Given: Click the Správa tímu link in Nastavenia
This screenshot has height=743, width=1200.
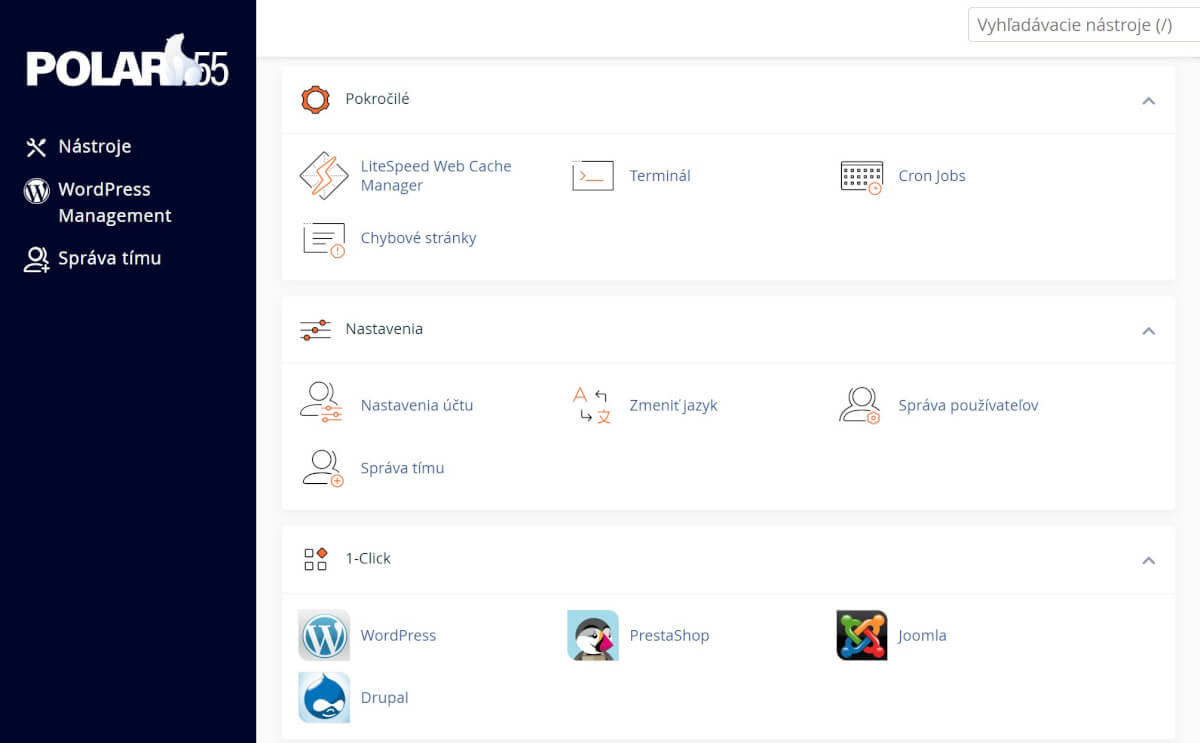Looking at the screenshot, I should pos(402,468).
